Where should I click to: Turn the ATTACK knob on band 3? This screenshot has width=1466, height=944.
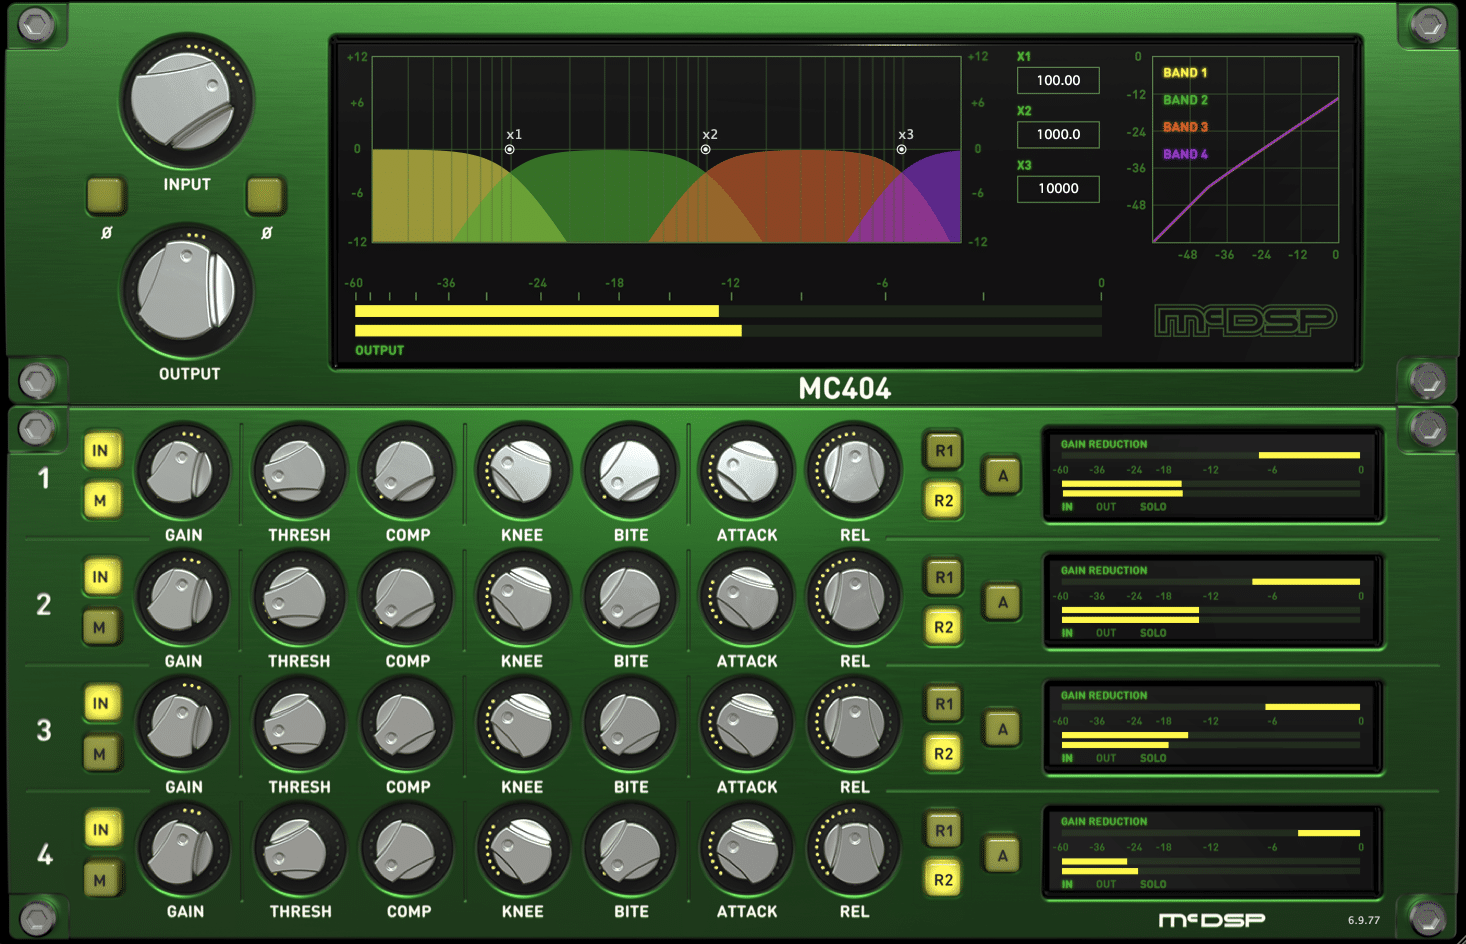pyautogui.click(x=746, y=723)
